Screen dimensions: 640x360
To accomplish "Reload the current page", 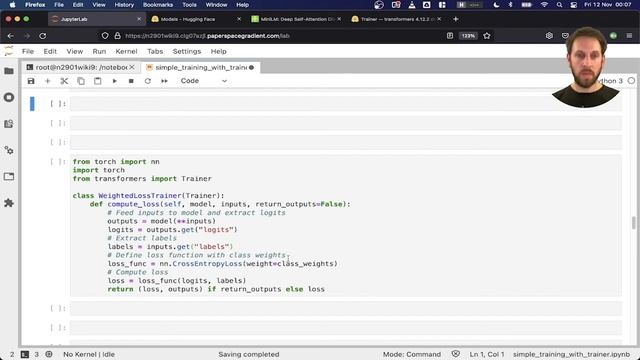I will pyautogui.click(x=42, y=36).
